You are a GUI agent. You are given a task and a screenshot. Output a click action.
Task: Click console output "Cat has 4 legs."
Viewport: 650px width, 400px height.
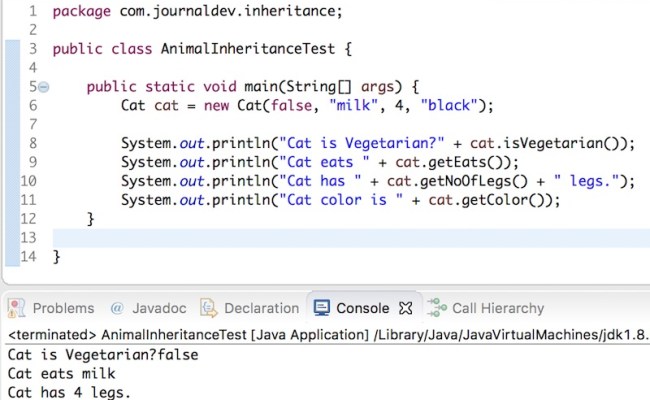click(69, 392)
